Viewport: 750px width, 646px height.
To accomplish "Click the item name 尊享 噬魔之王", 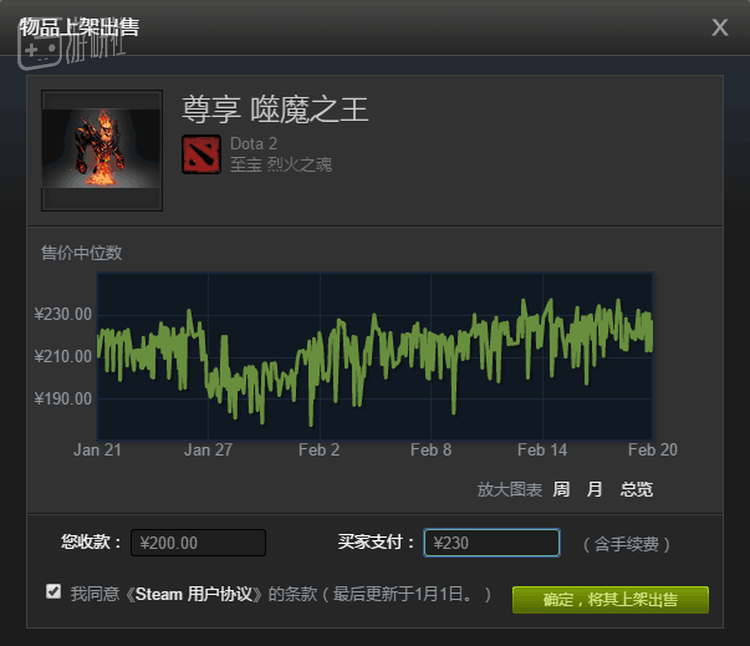I will (x=275, y=109).
